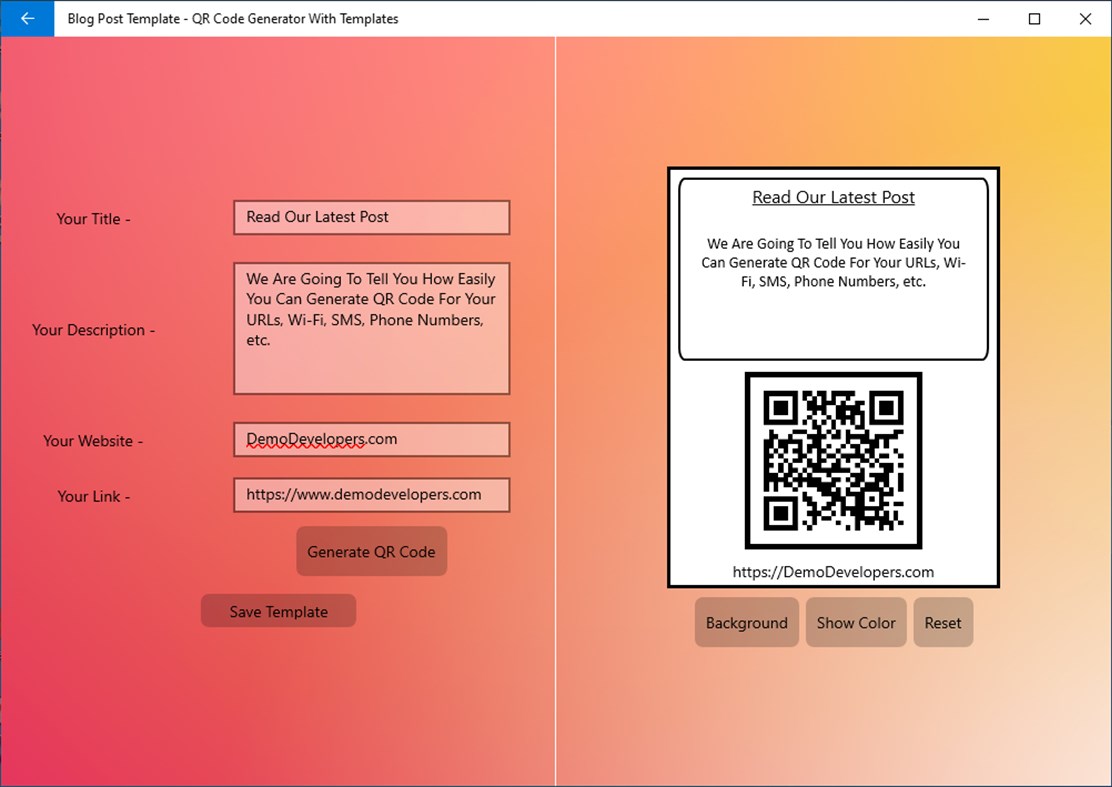
Task: Click the generated QR code image
Action: click(833, 461)
